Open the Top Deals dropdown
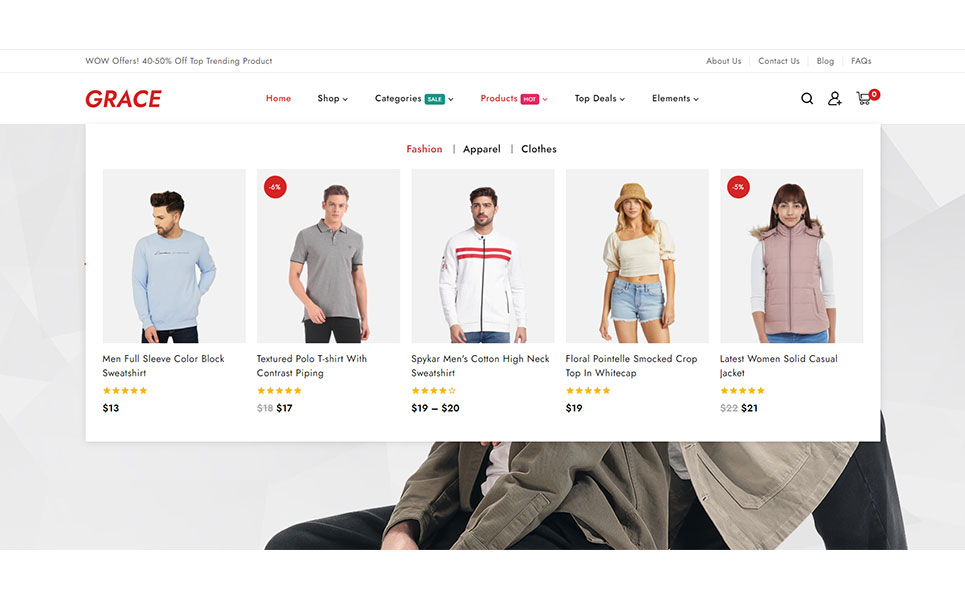 pos(599,99)
